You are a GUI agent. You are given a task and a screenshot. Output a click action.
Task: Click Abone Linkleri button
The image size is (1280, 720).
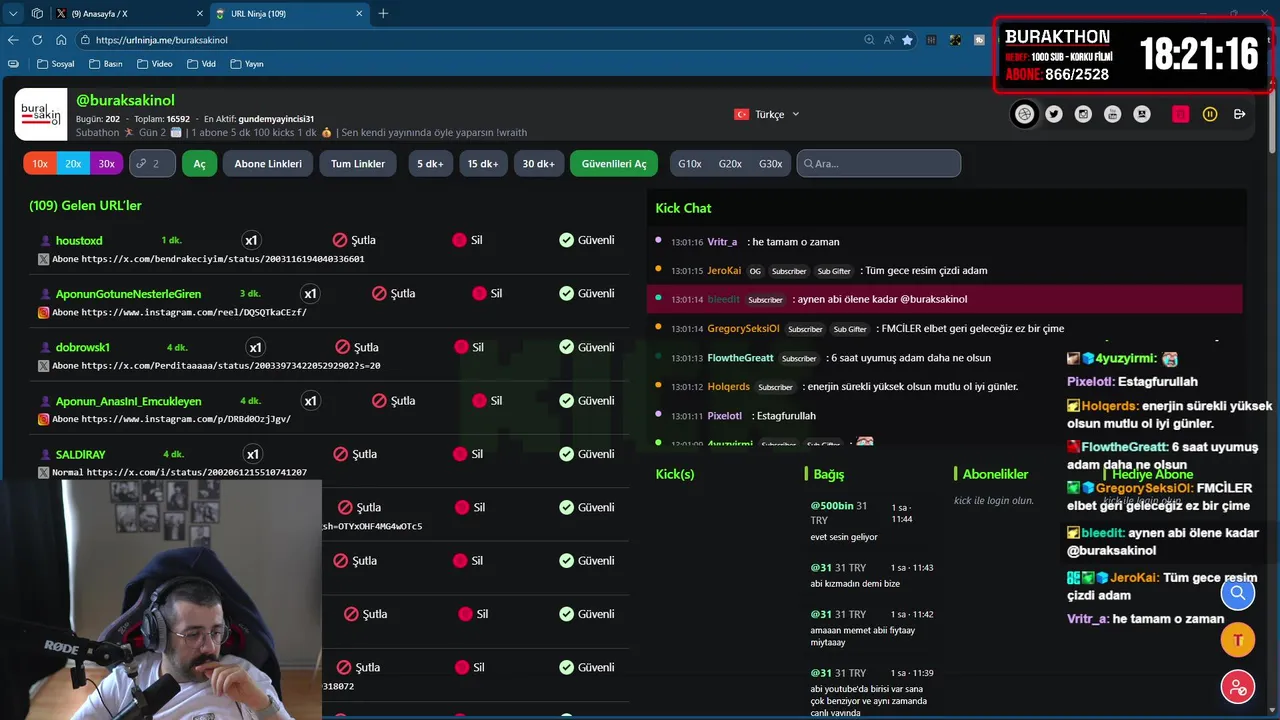point(268,163)
